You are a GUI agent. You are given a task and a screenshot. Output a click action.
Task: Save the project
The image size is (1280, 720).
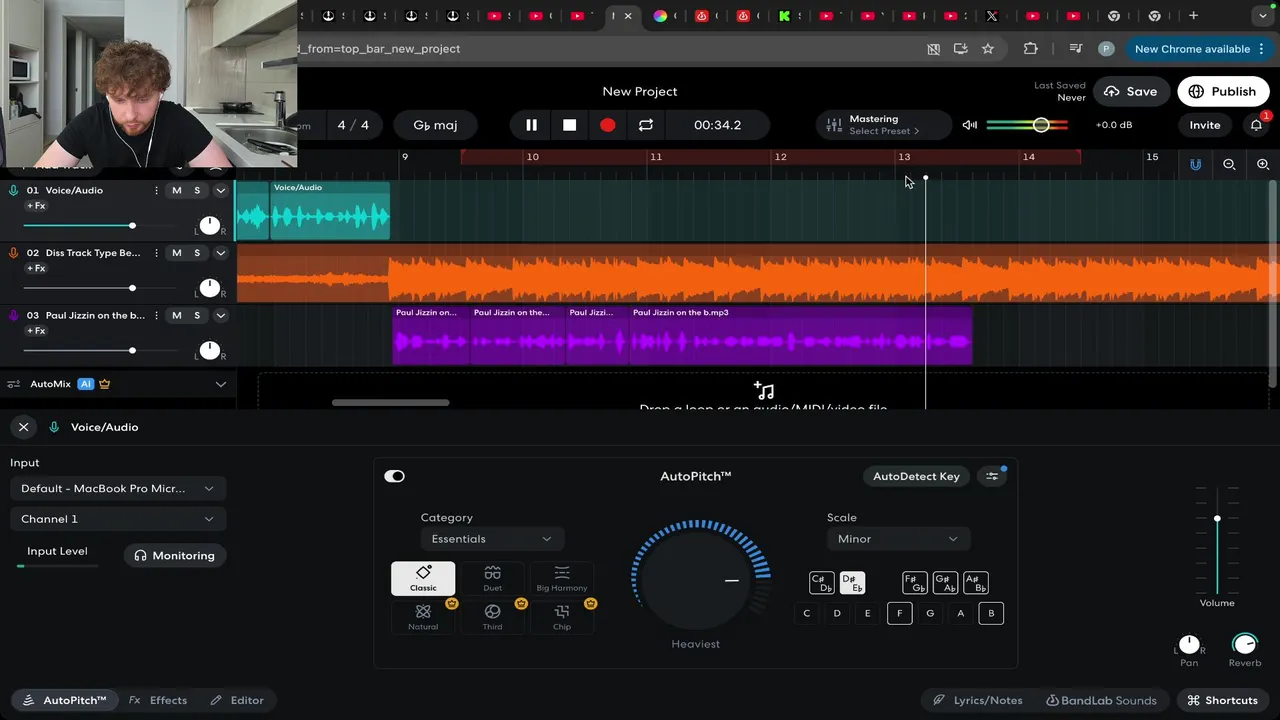(x=1131, y=91)
